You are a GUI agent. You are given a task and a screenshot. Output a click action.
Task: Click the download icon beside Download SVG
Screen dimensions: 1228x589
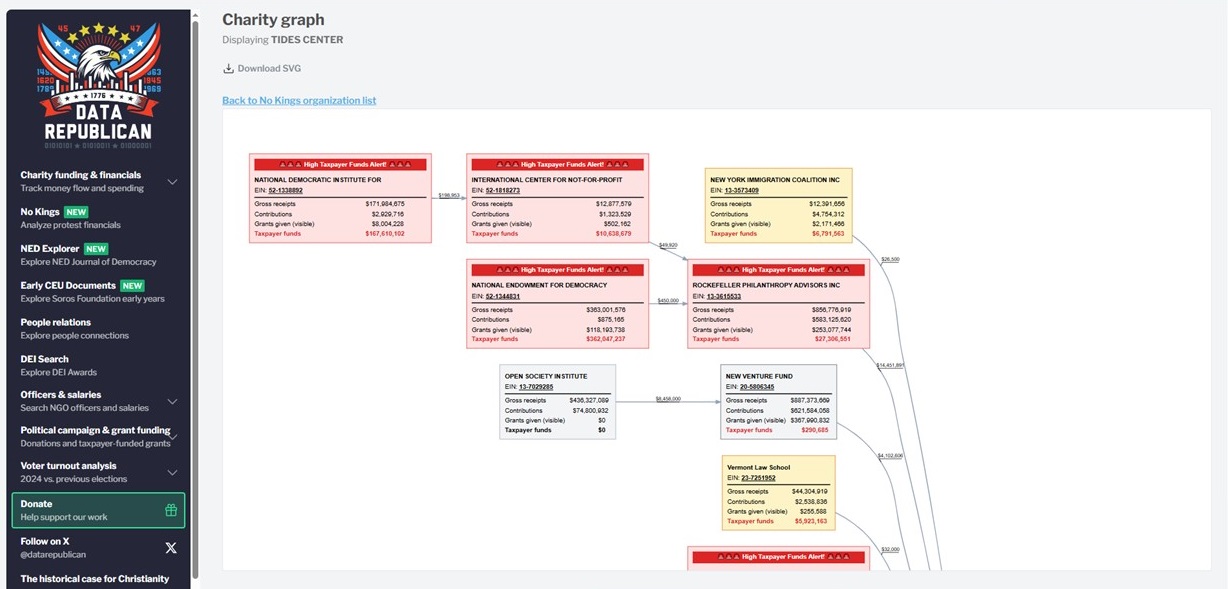[x=228, y=69]
